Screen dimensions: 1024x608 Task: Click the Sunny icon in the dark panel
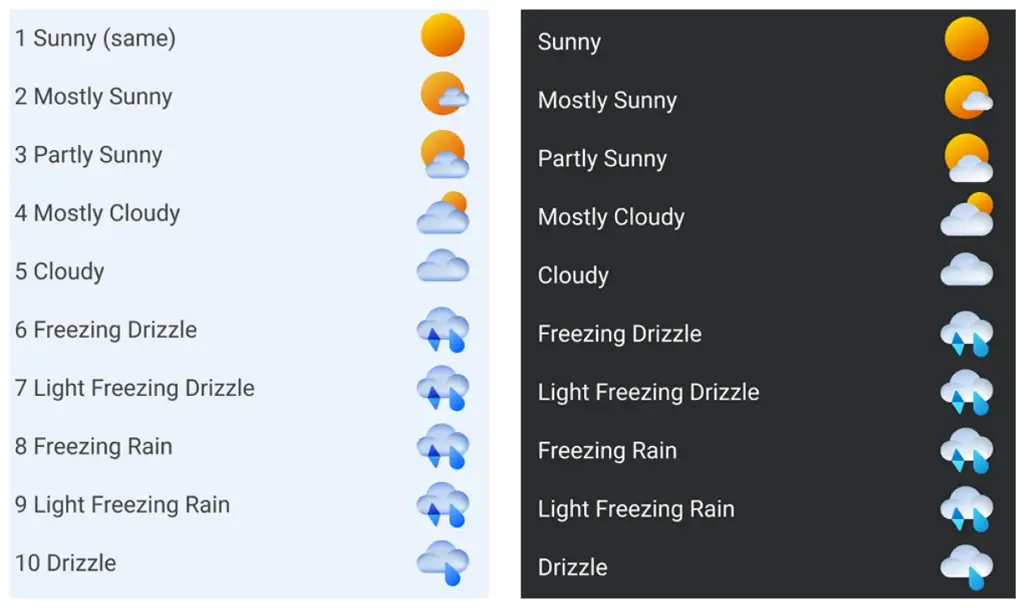click(x=966, y=40)
